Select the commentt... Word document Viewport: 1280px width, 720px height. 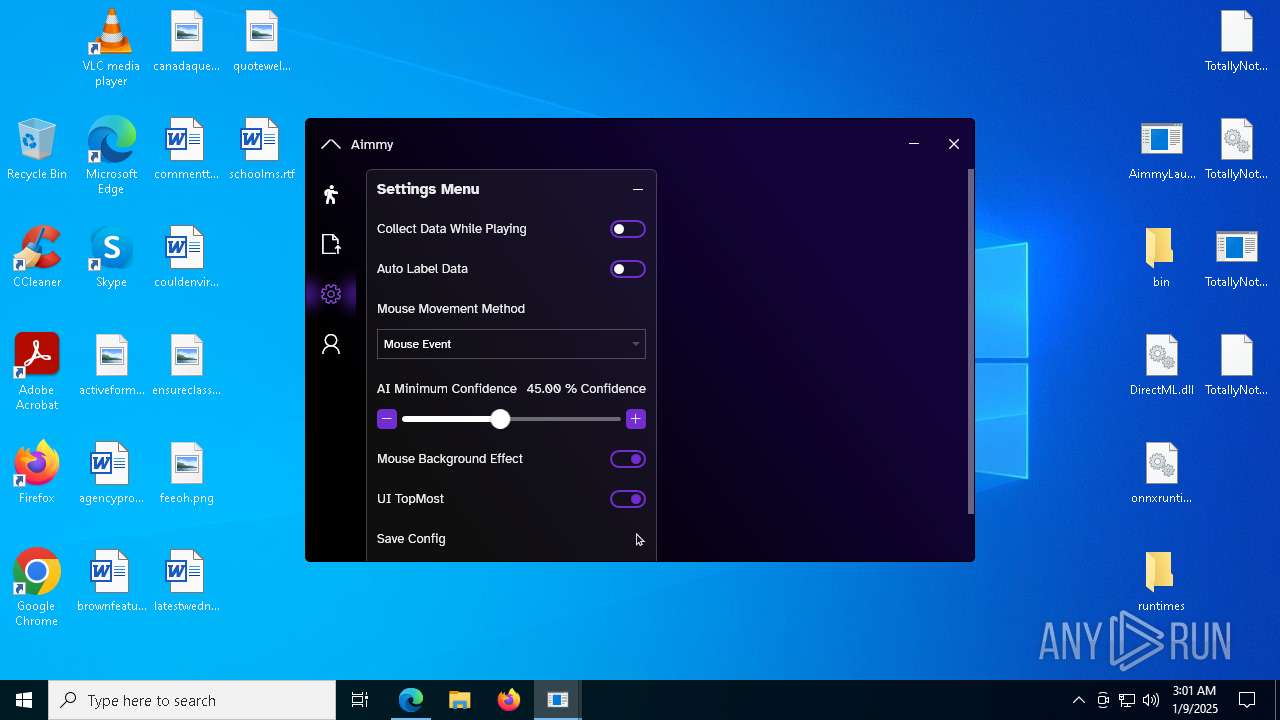pyautogui.click(x=186, y=148)
